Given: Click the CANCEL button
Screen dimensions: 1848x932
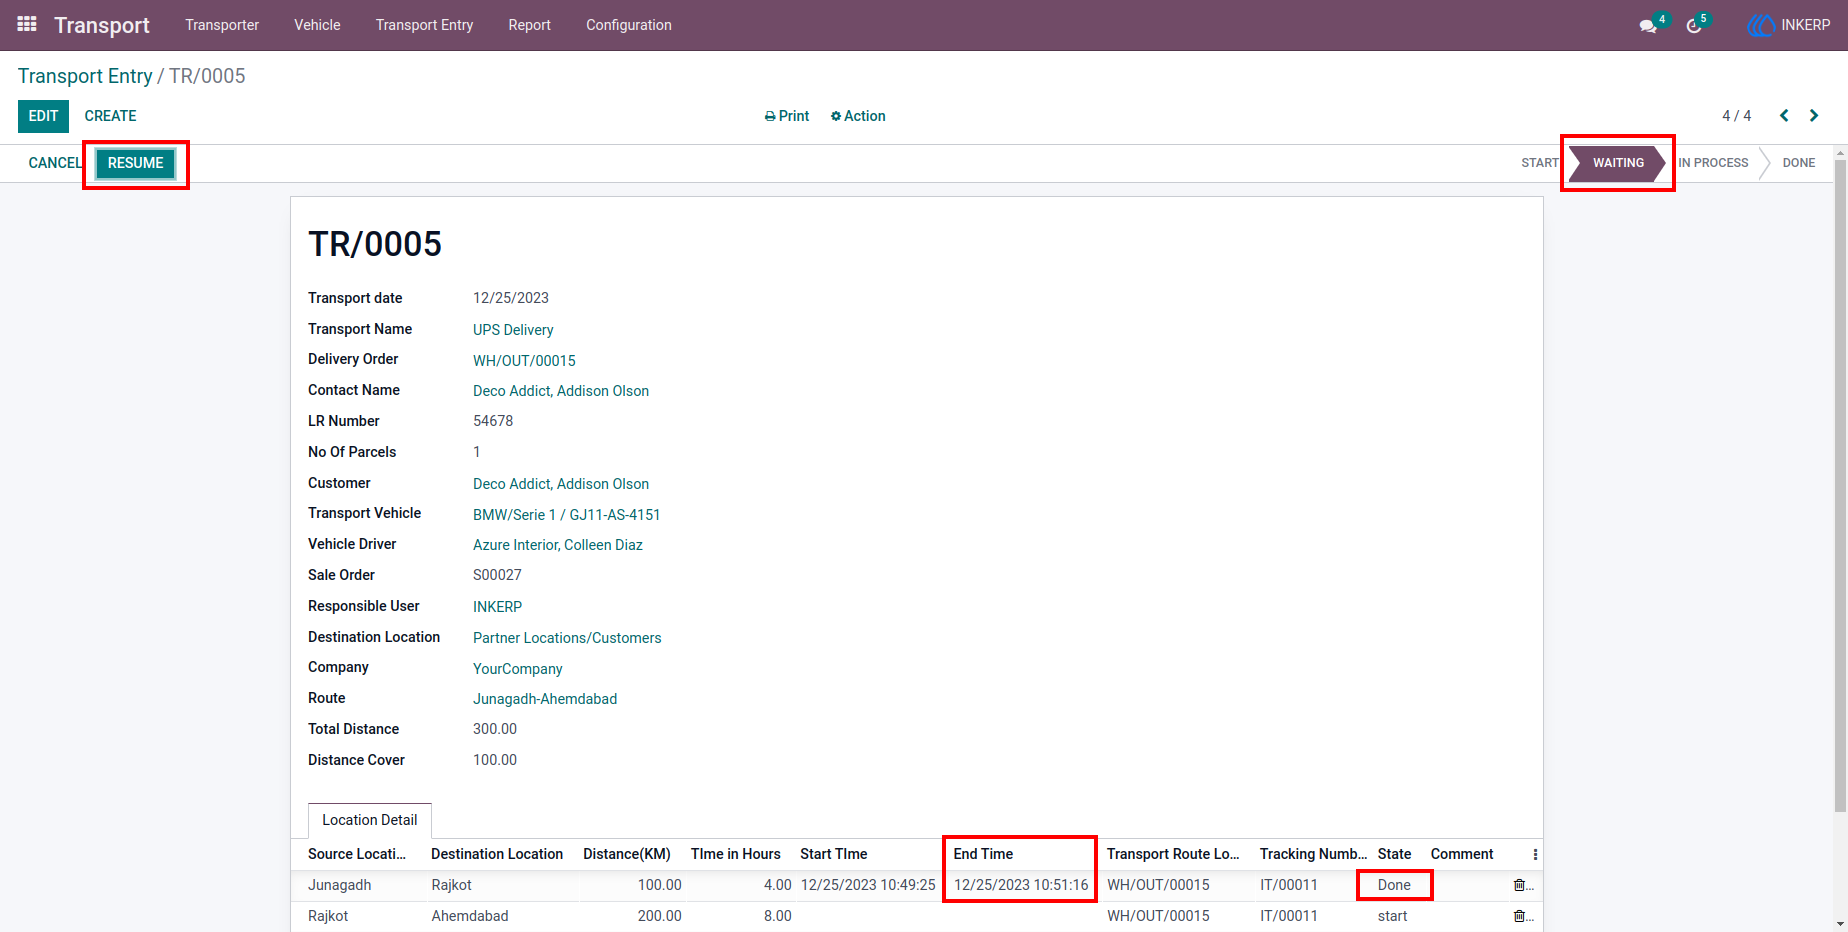Looking at the screenshot, I should (x=54, y=163).
